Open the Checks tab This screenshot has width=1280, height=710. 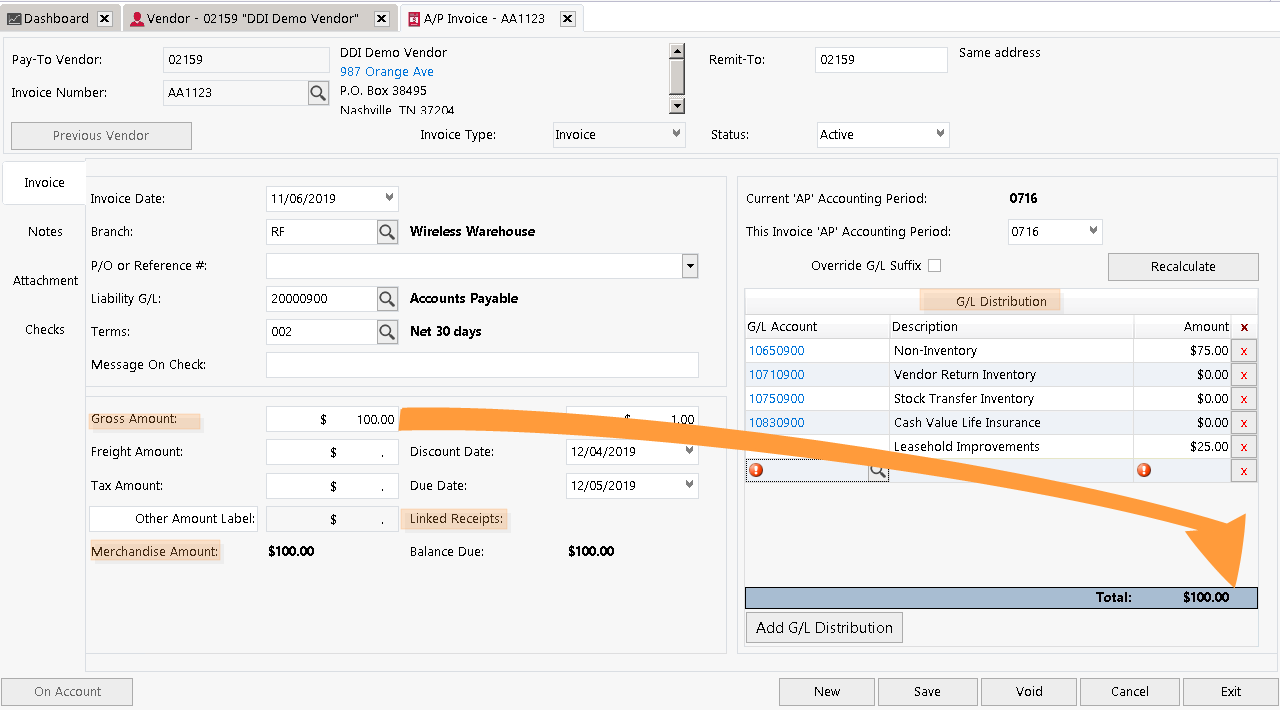click(x=44, y=329)
